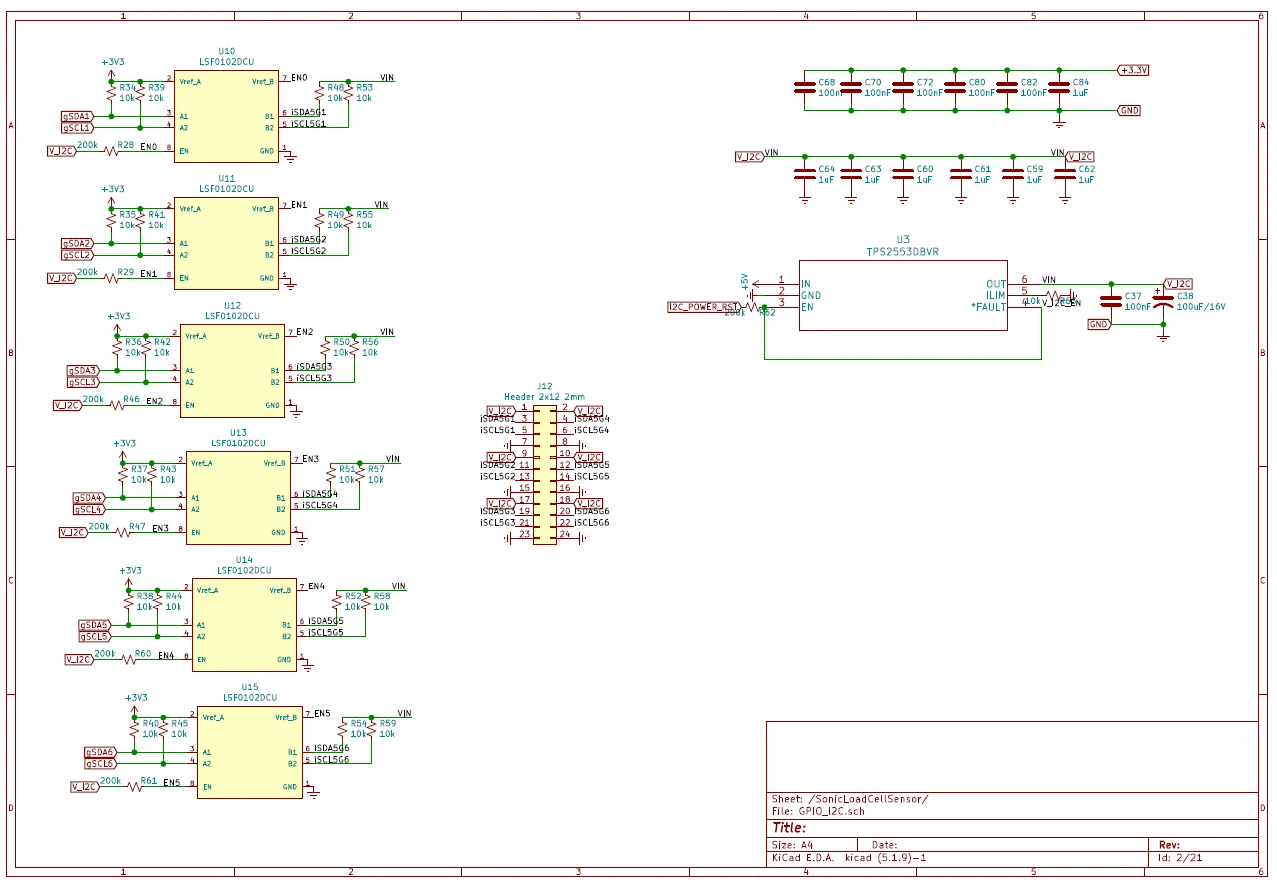Pick capacitor C59 symbol
Image resolution: width=1277 pixels, height=885 pixels.
tap(1013, 174)
